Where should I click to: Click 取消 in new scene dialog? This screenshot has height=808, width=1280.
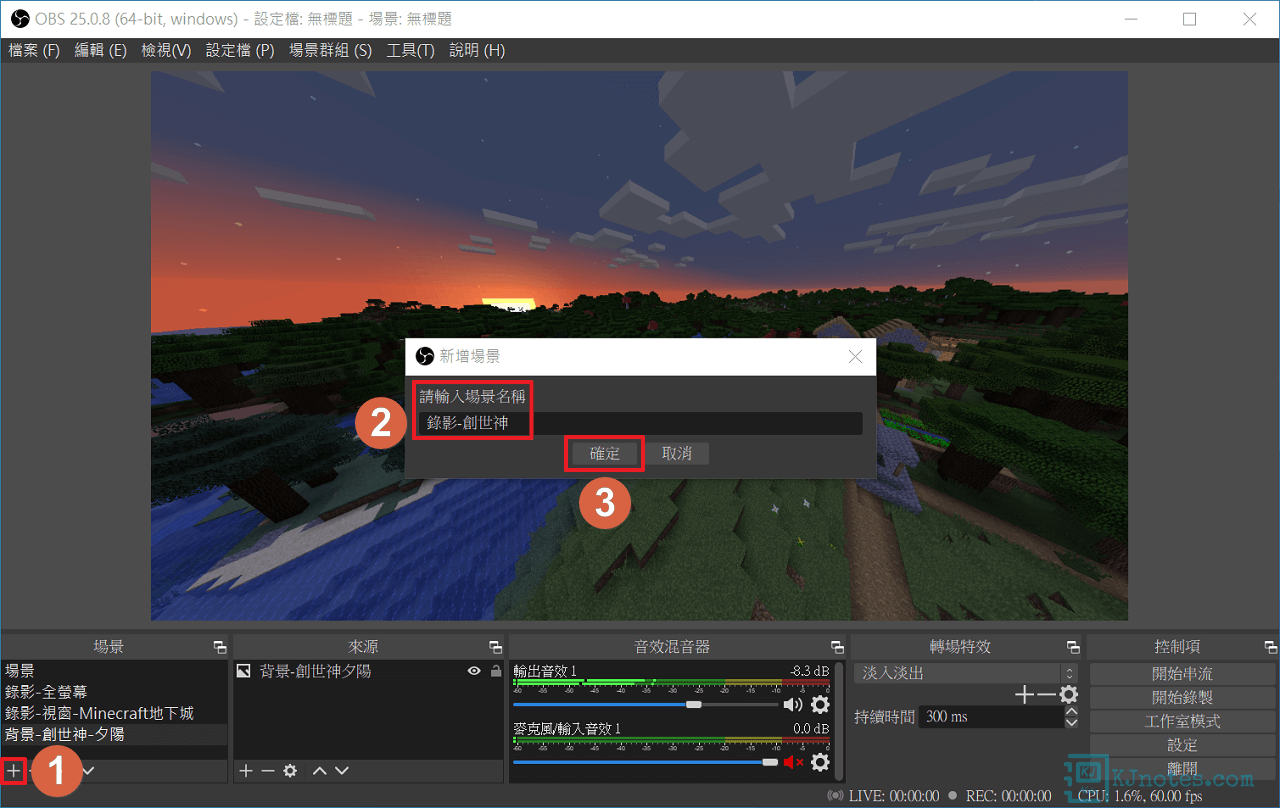click(677, 453)
